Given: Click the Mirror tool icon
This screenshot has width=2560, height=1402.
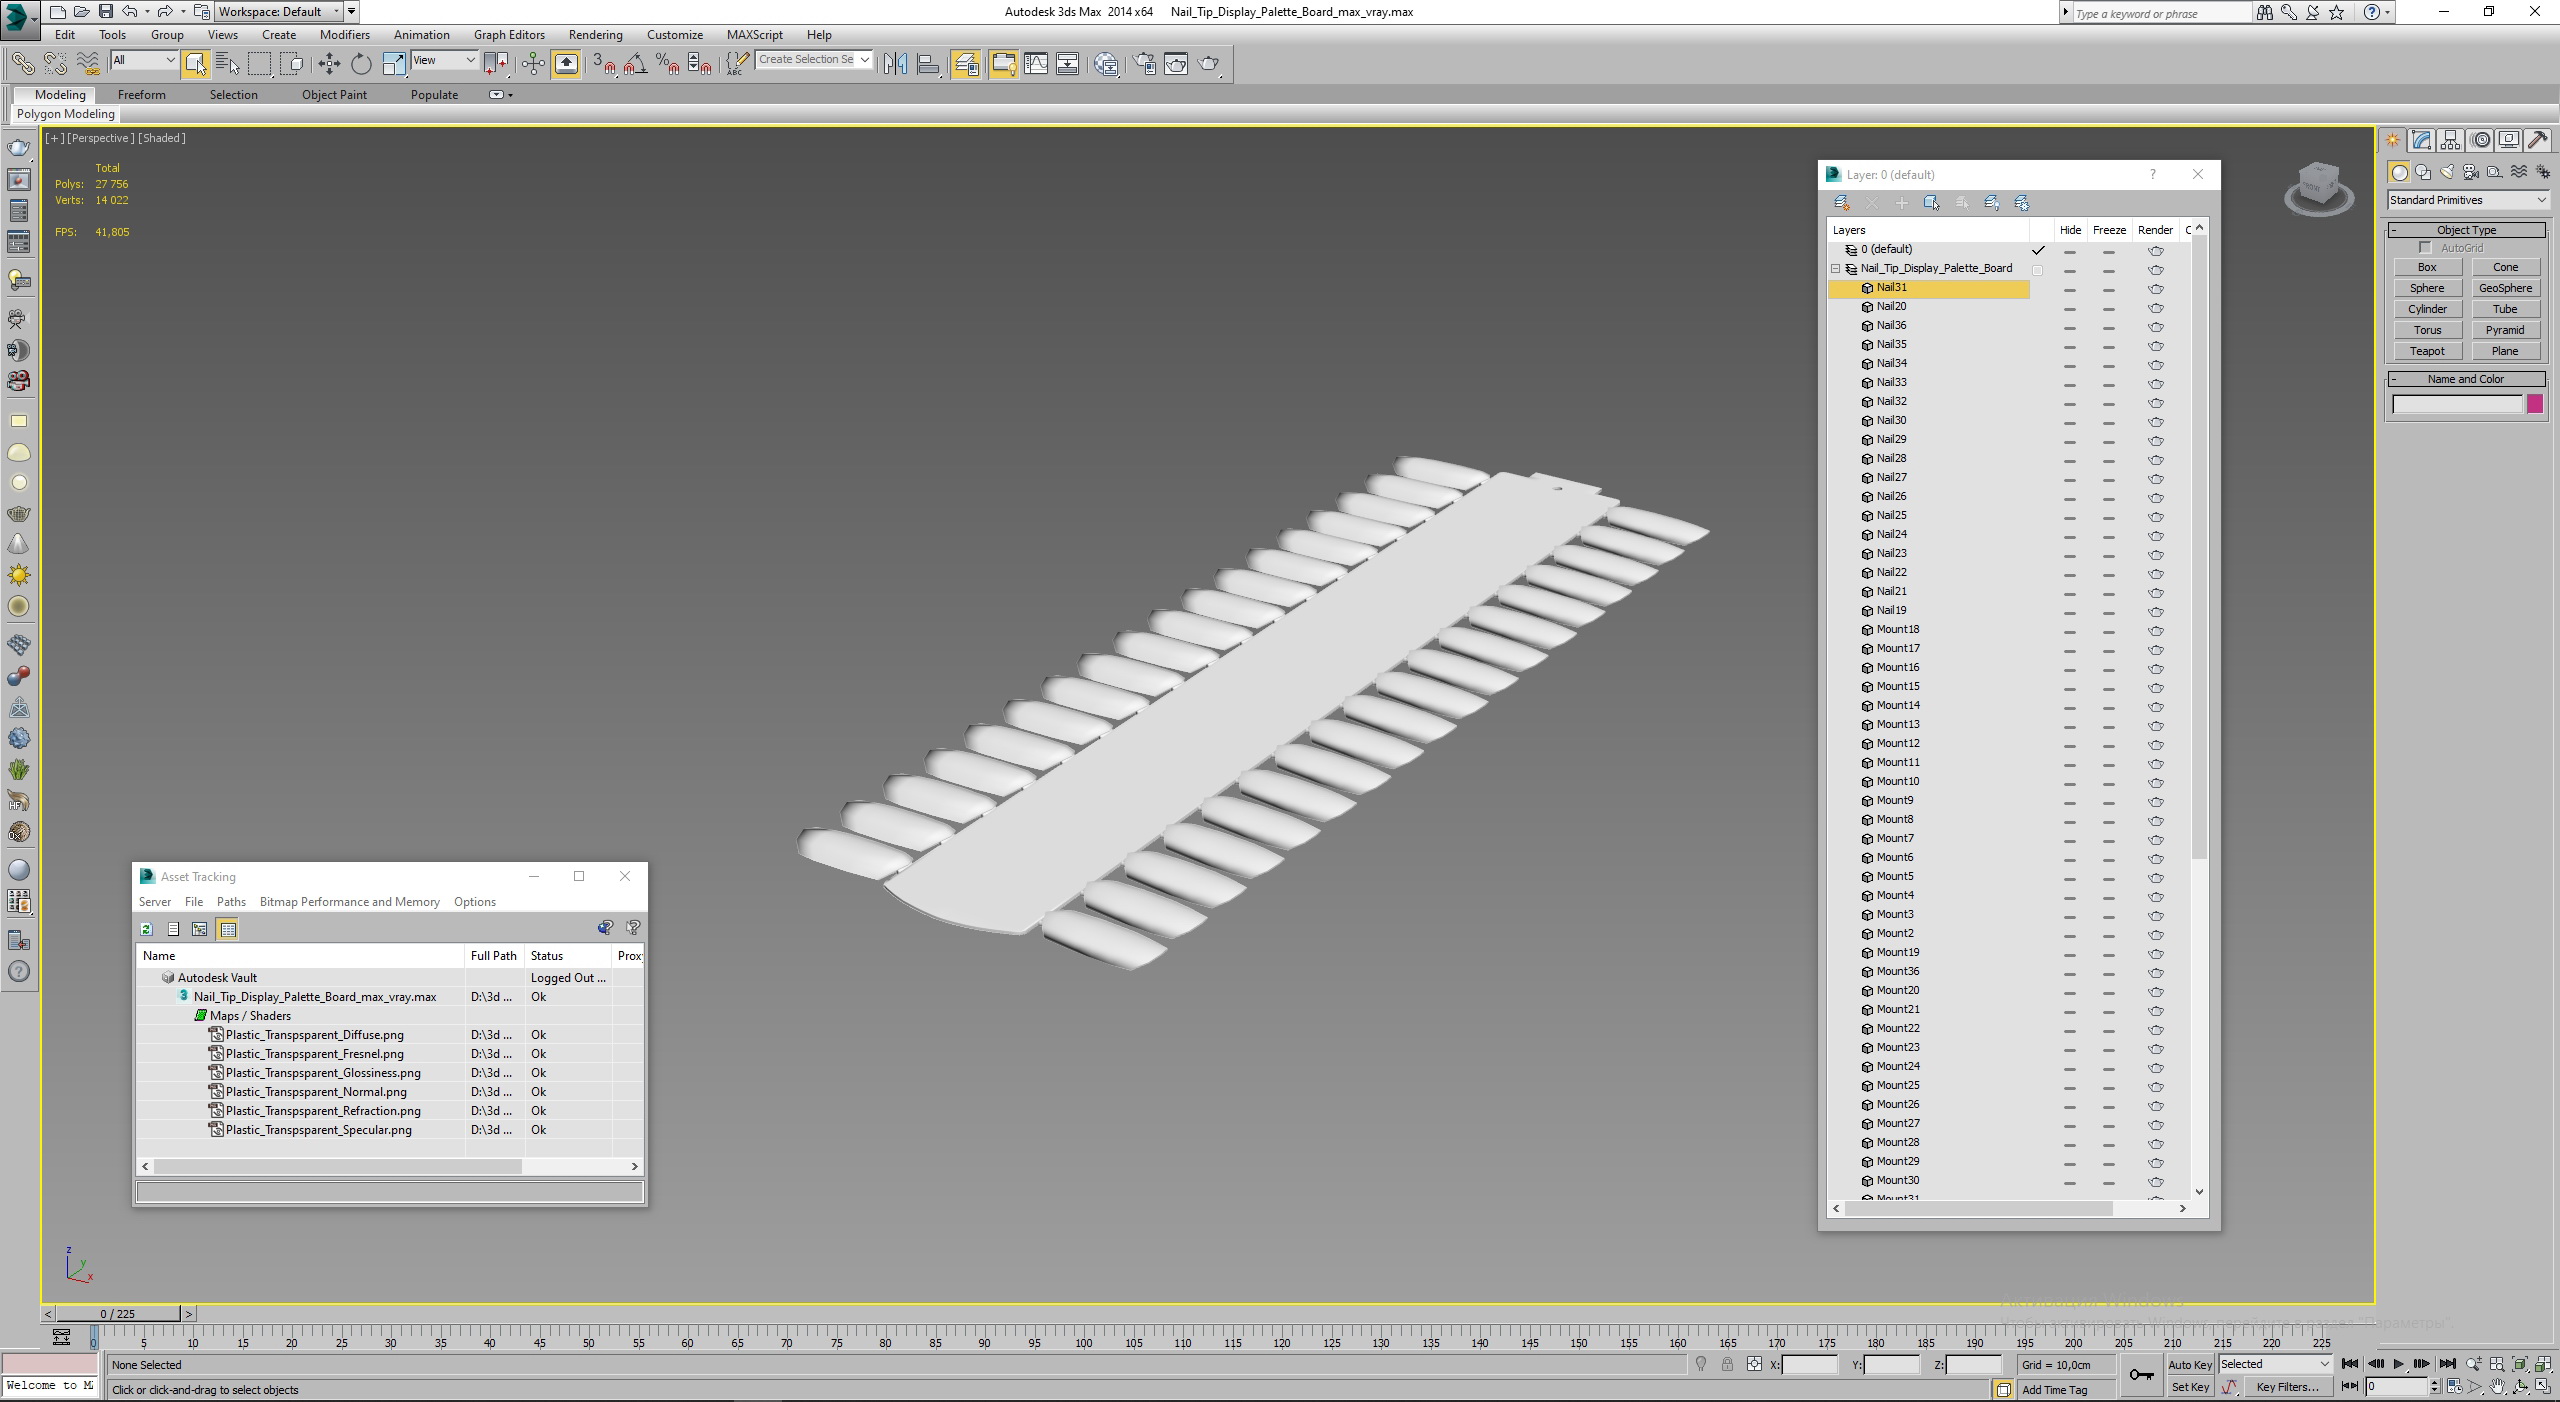Looking at the screenshot, I should [x=895, y=64].
